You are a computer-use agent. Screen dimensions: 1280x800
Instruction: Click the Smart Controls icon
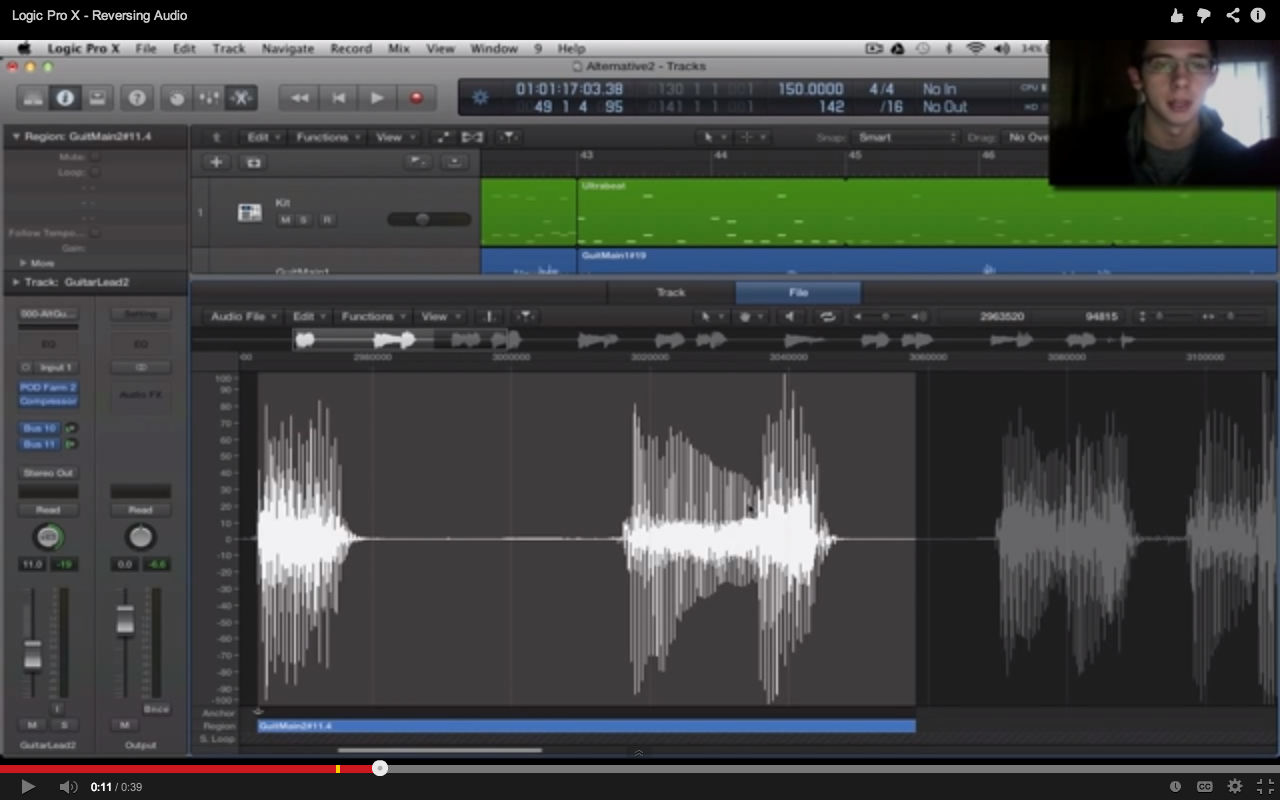pos(178,98)
